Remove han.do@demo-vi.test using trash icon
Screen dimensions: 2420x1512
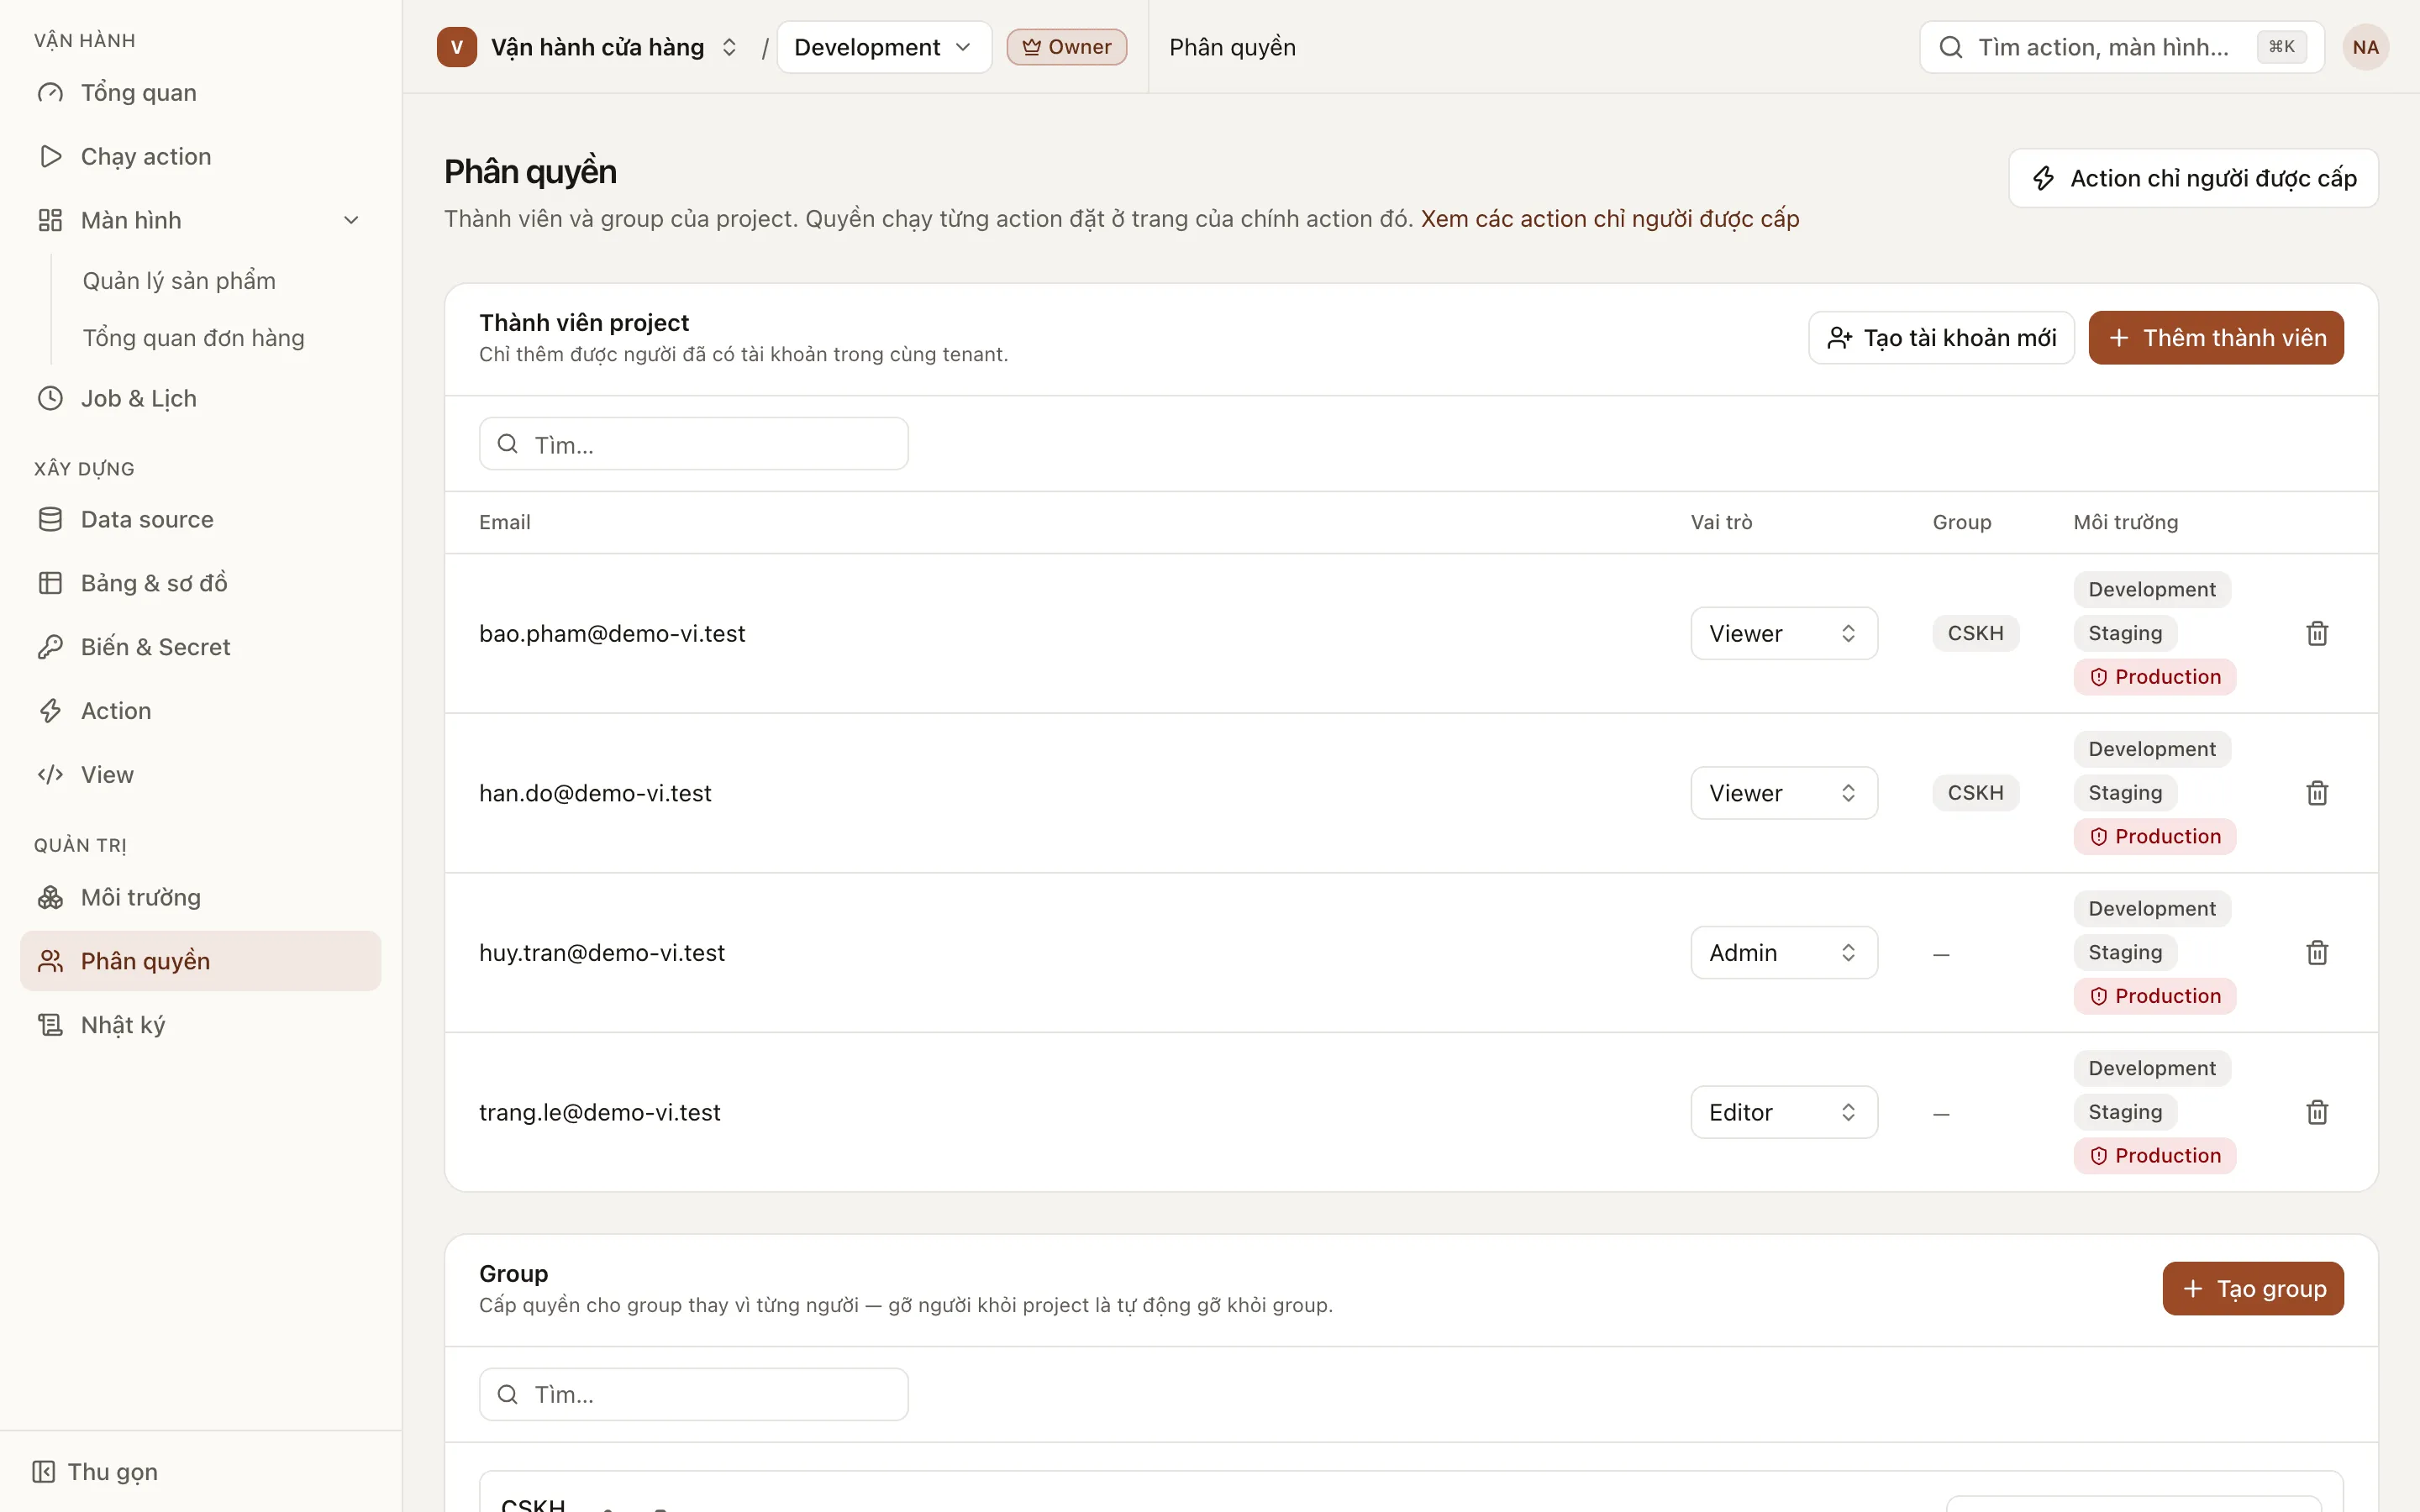(x=2316, y=793)
